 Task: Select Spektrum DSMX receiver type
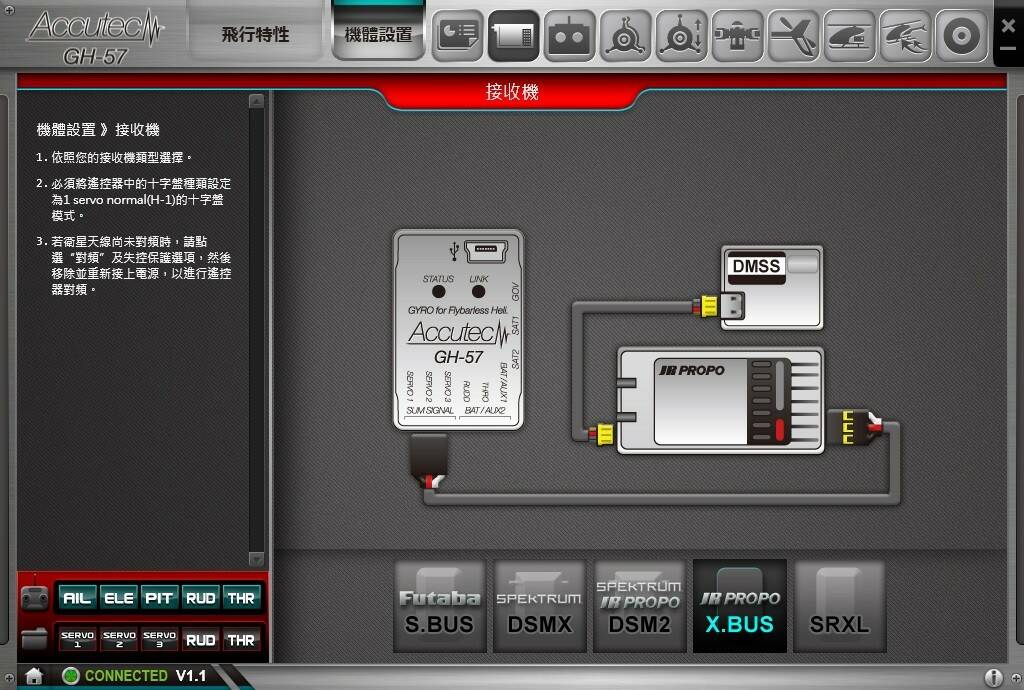[539, 606]
